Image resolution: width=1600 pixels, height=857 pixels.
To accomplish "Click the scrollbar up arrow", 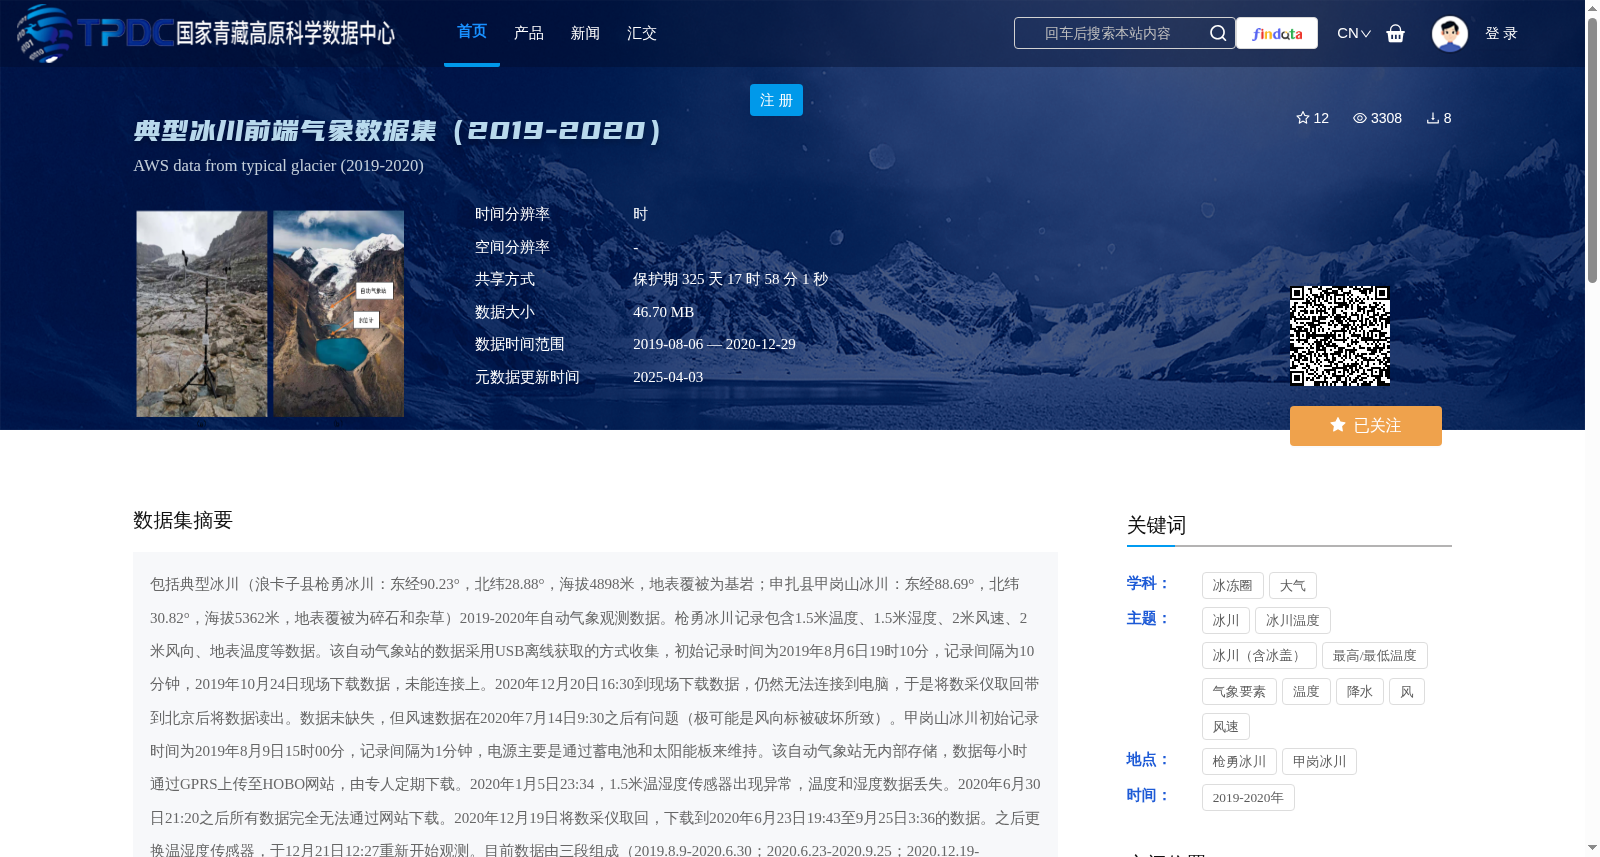I will 1592,8.
